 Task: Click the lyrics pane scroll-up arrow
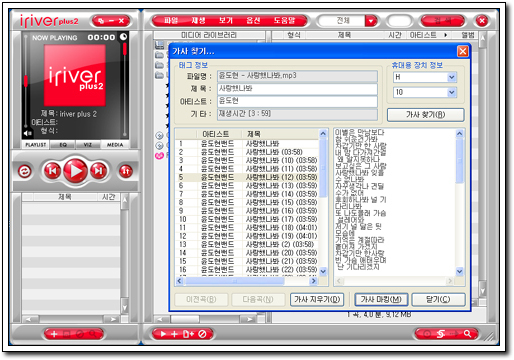pos(459,134)
